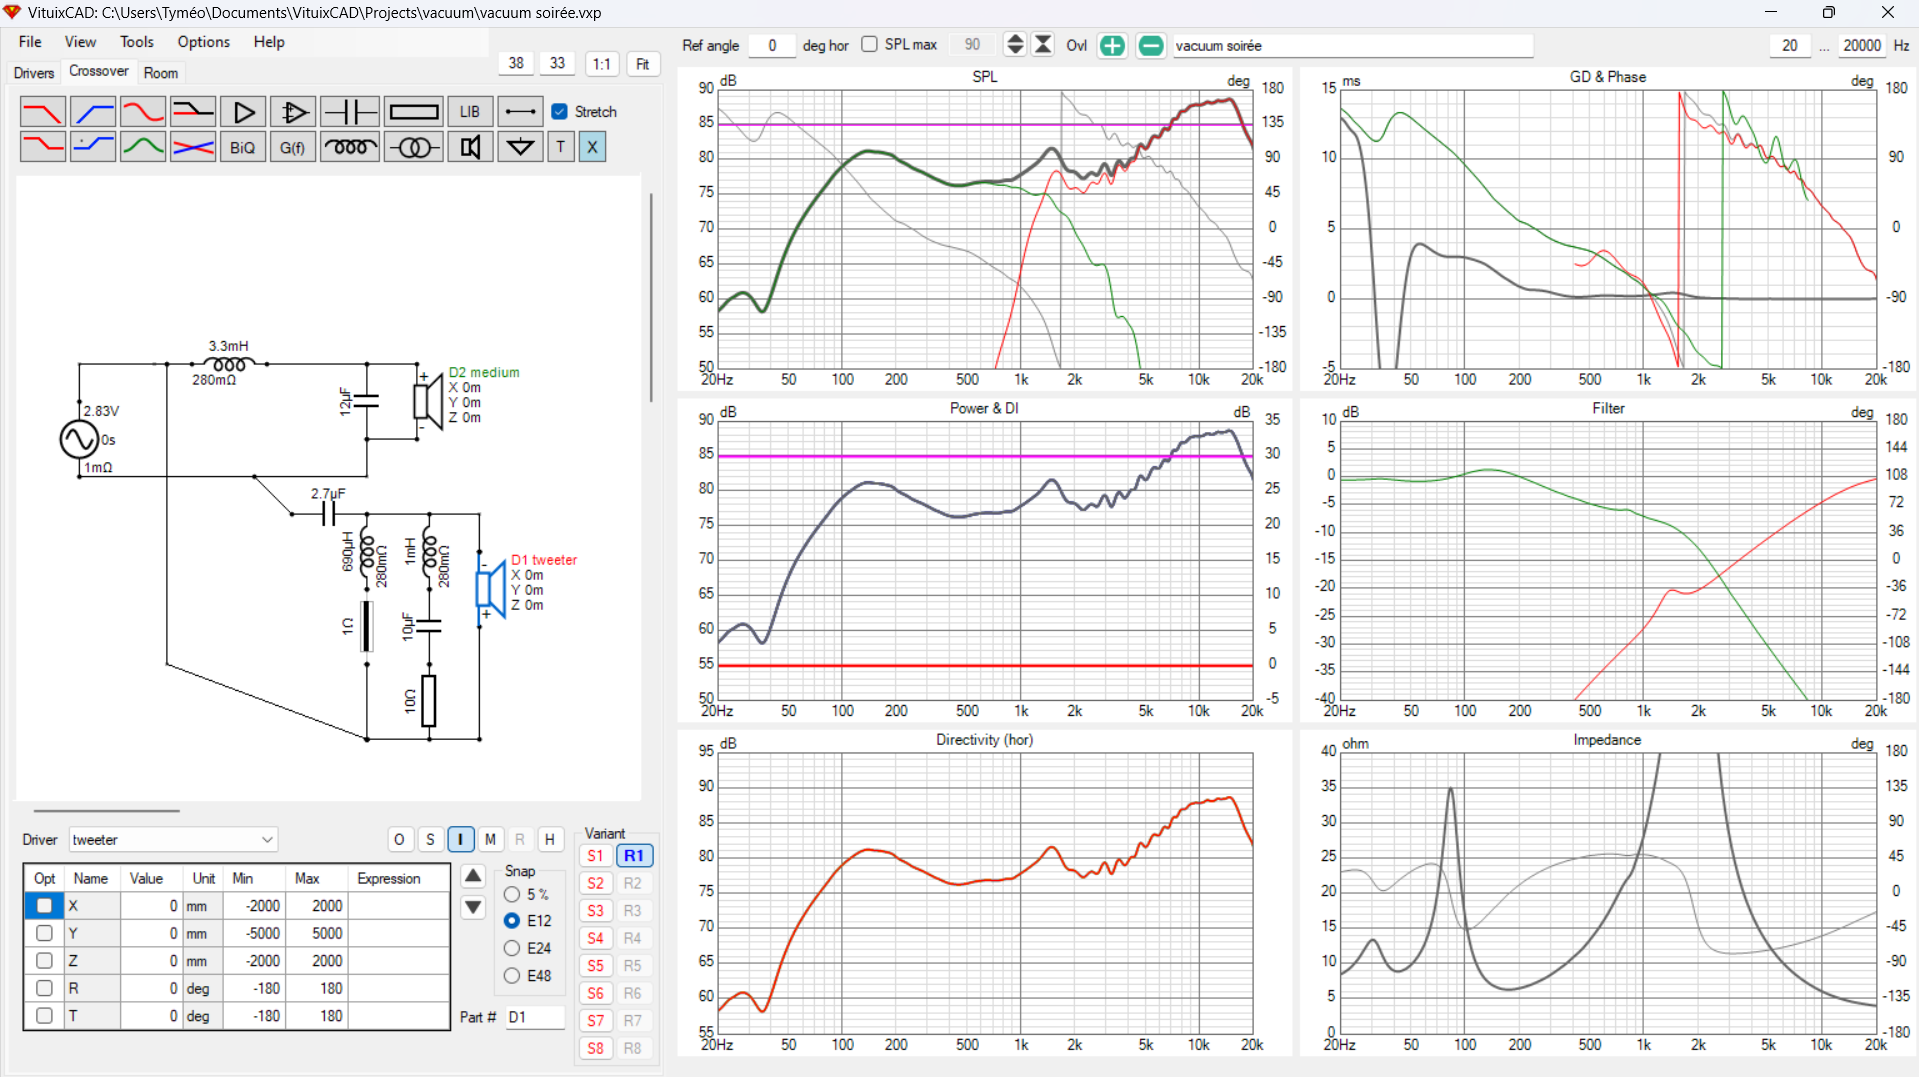Click the H mode button
The width and height of the screenshot is (1919, 1077).
point(550,840)
